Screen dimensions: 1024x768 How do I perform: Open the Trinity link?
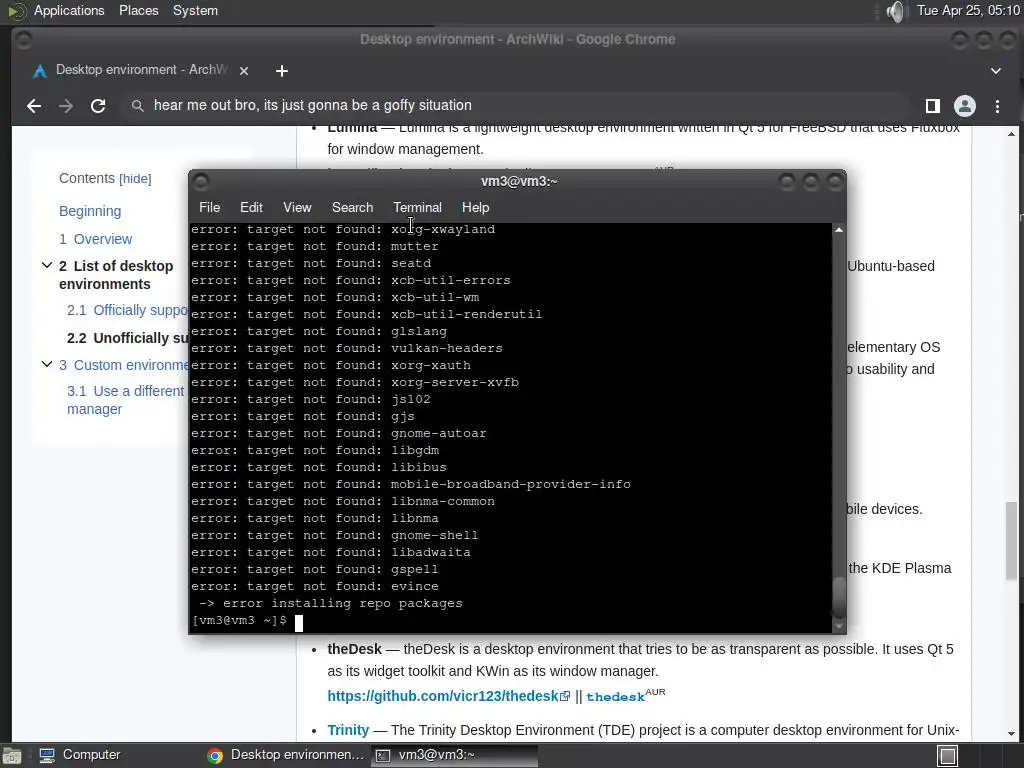click(x=348, y=730)
